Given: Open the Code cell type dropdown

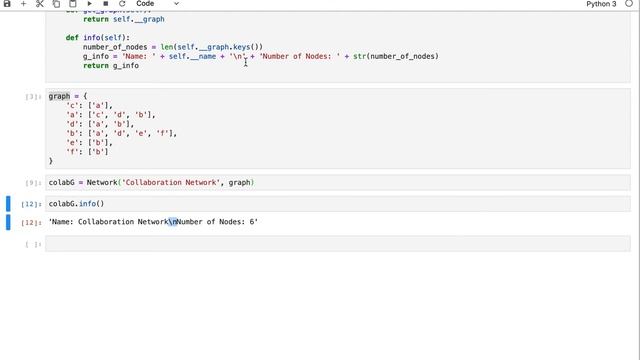Looking at the screenshot, I should (x=157, y=4).
